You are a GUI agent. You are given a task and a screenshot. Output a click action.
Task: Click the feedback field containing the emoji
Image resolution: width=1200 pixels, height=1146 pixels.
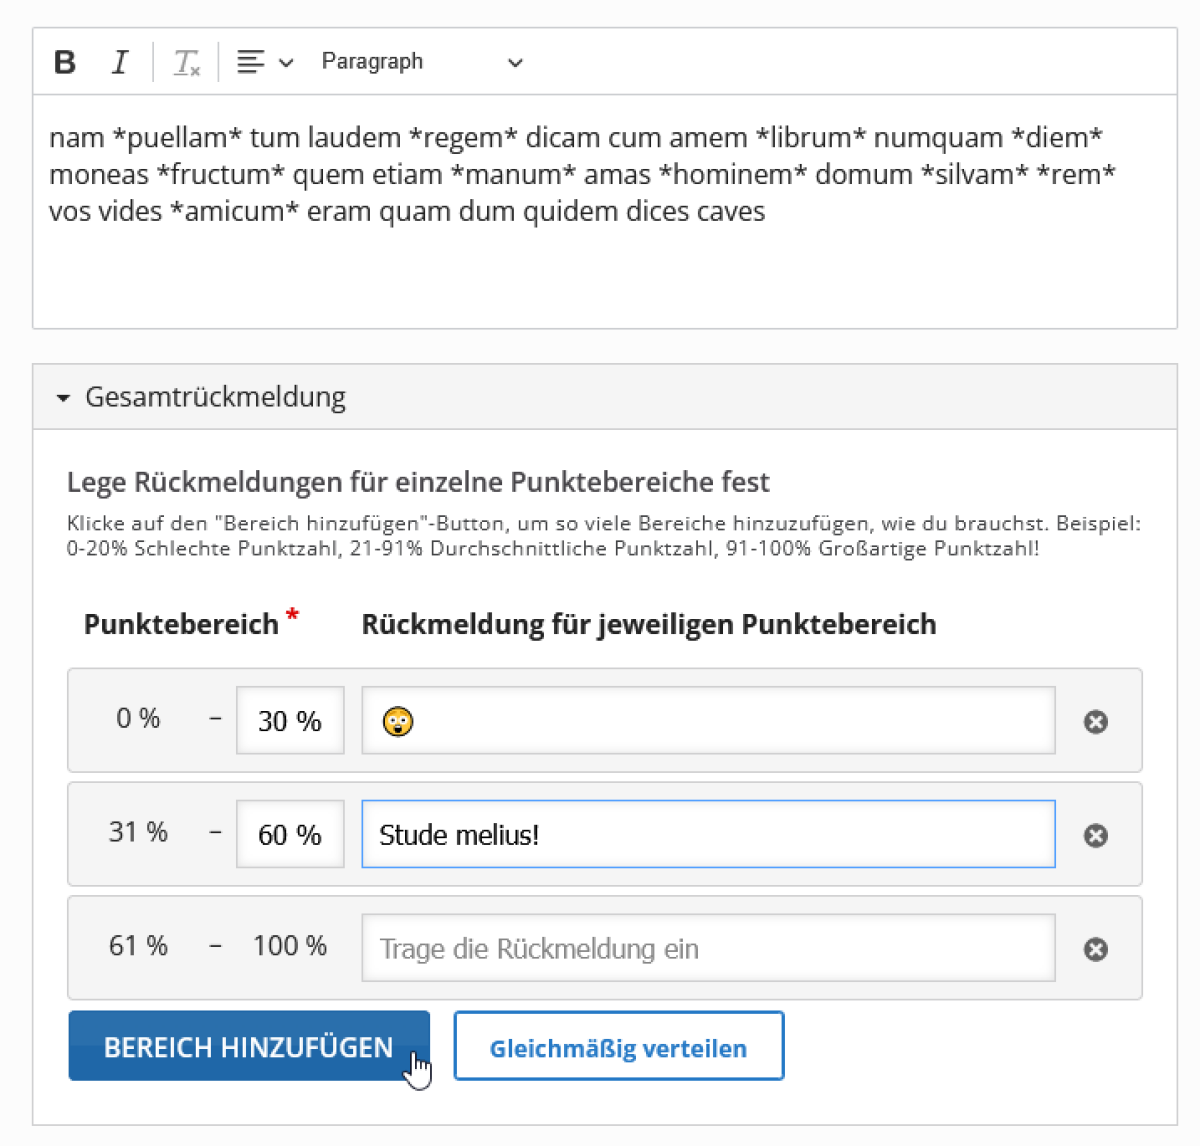click(708, 721)
